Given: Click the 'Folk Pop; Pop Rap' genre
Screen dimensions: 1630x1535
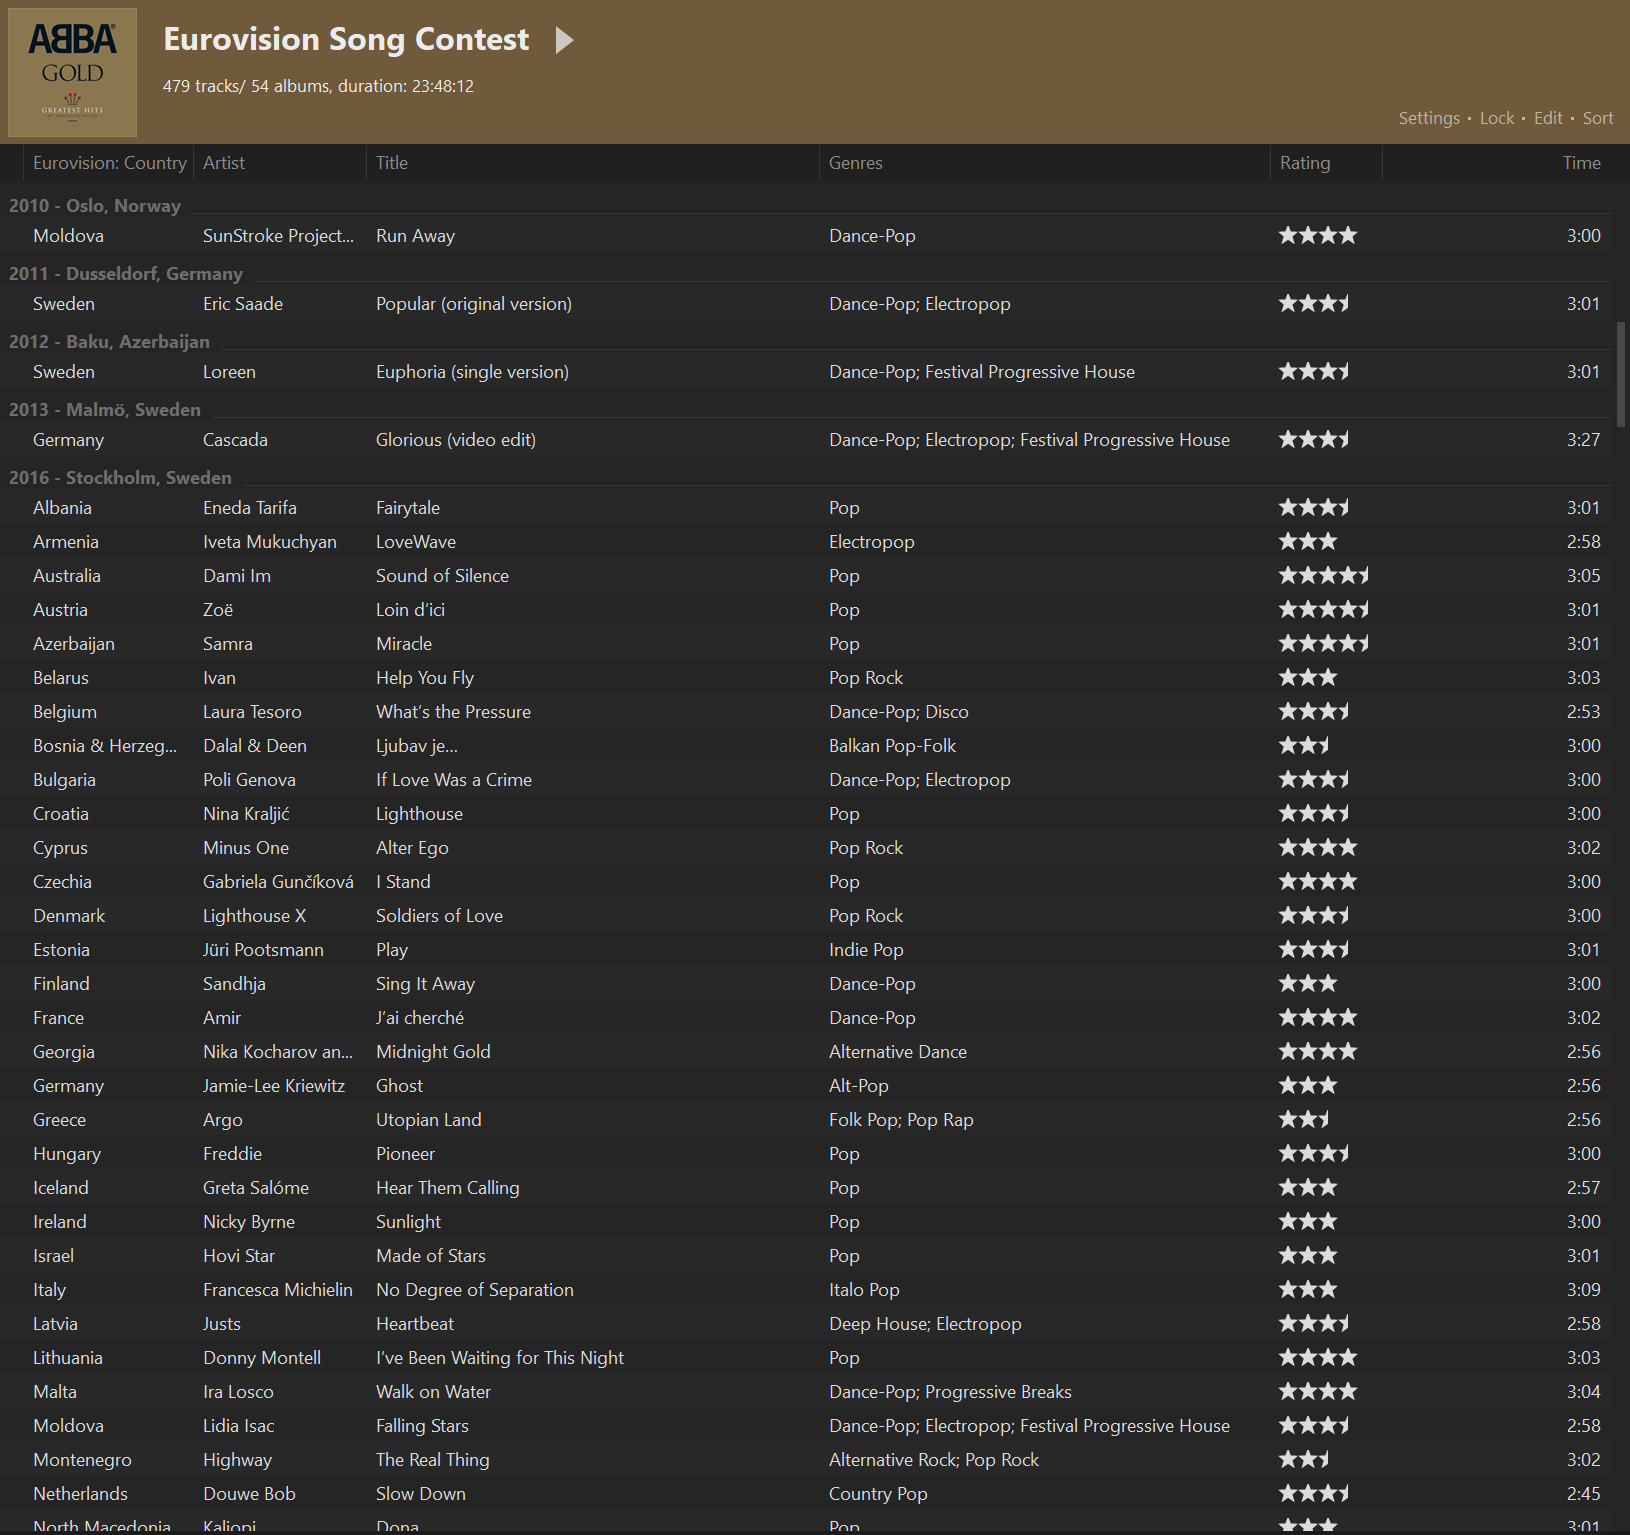Looking at the screenshot, I should (x=901, y=1120).
